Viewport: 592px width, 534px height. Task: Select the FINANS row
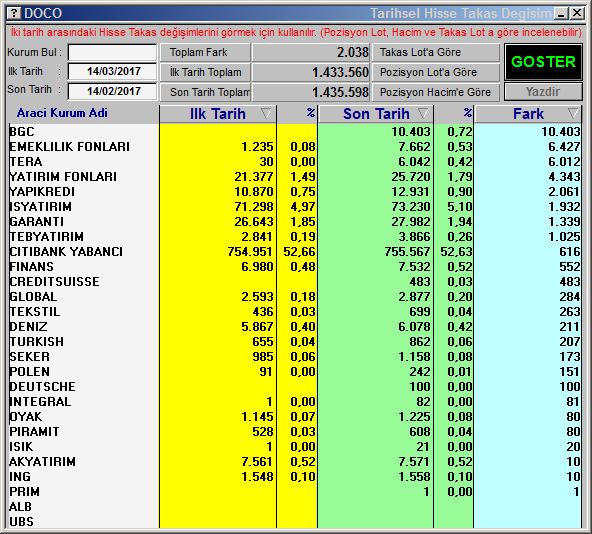click(294, 267)
